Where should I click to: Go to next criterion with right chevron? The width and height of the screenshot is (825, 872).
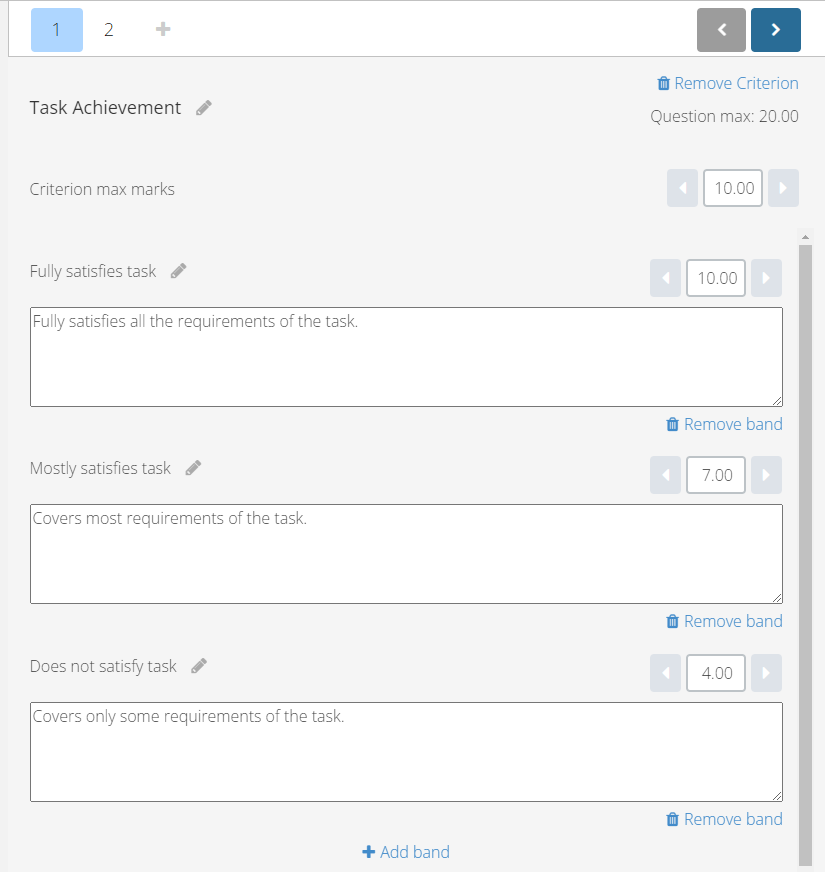[775, 29]
